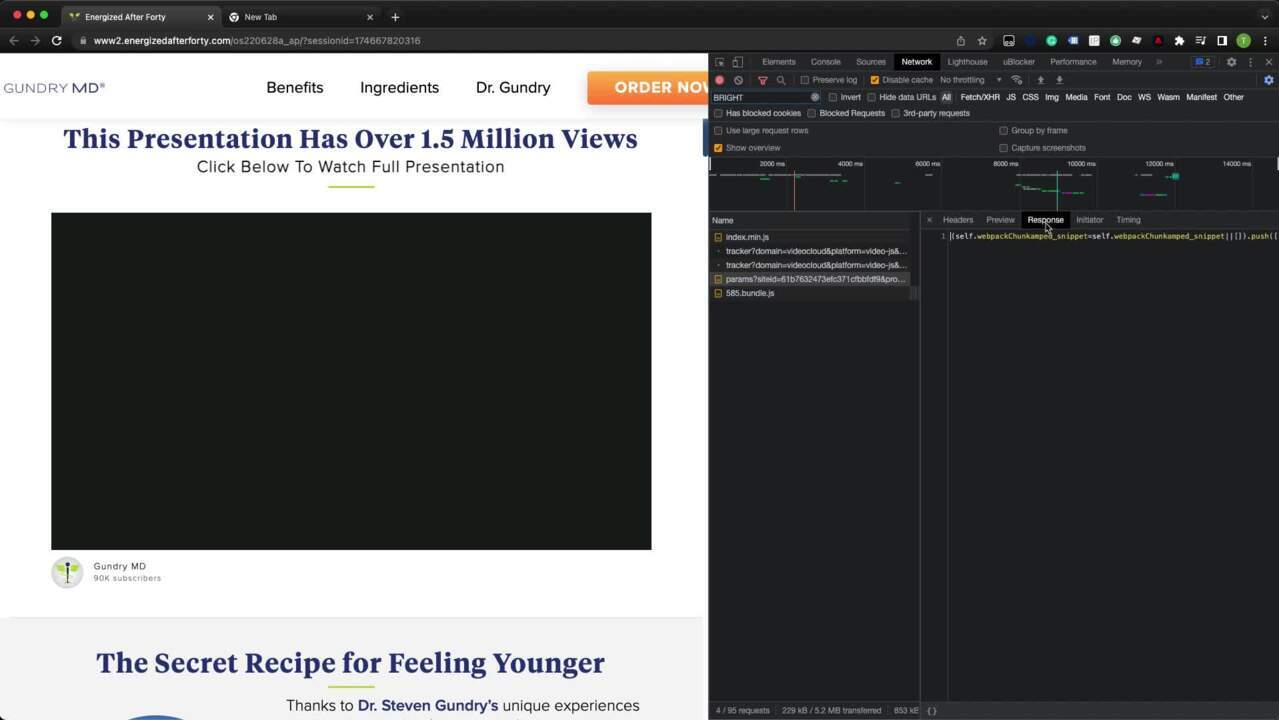Toggle the device toolbar icon
Viewport: 1279px width, 720px height.
pos(737,62)
